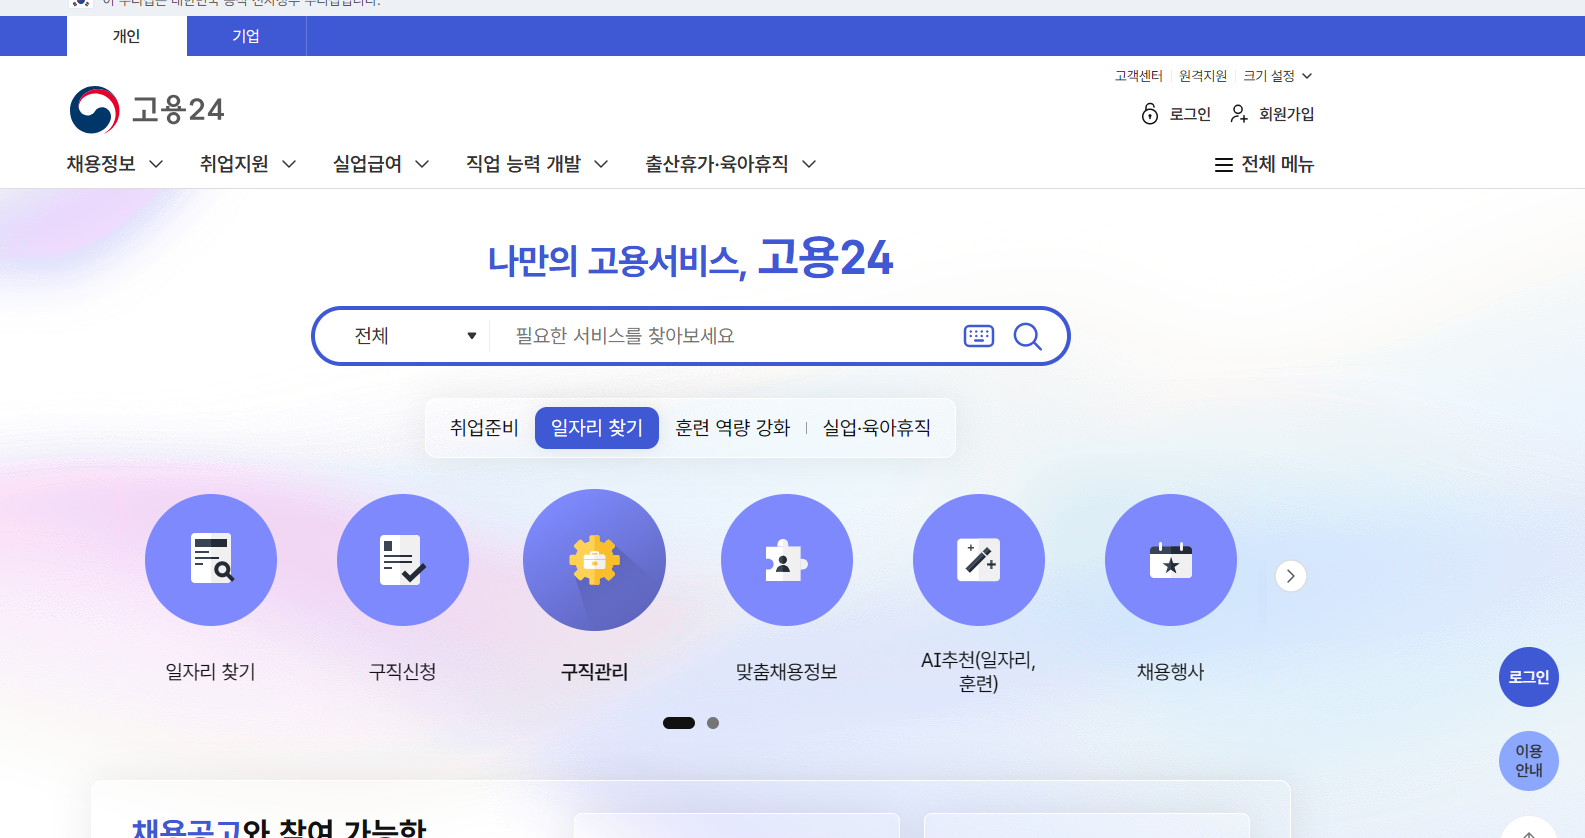Click floating 로그인 round button
Image resolution: width=1585 pixels, height=838 pixels.
click(1529, 677)
